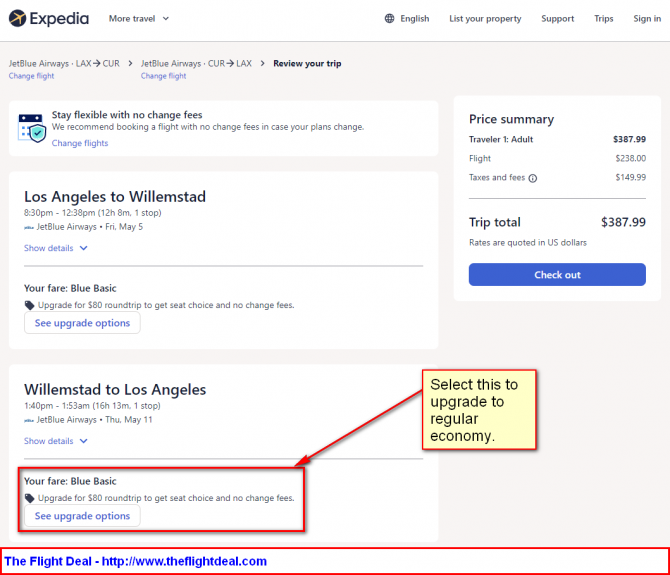
Task: Click Change flight under LAX to CUR
Action: coord(31,76)
